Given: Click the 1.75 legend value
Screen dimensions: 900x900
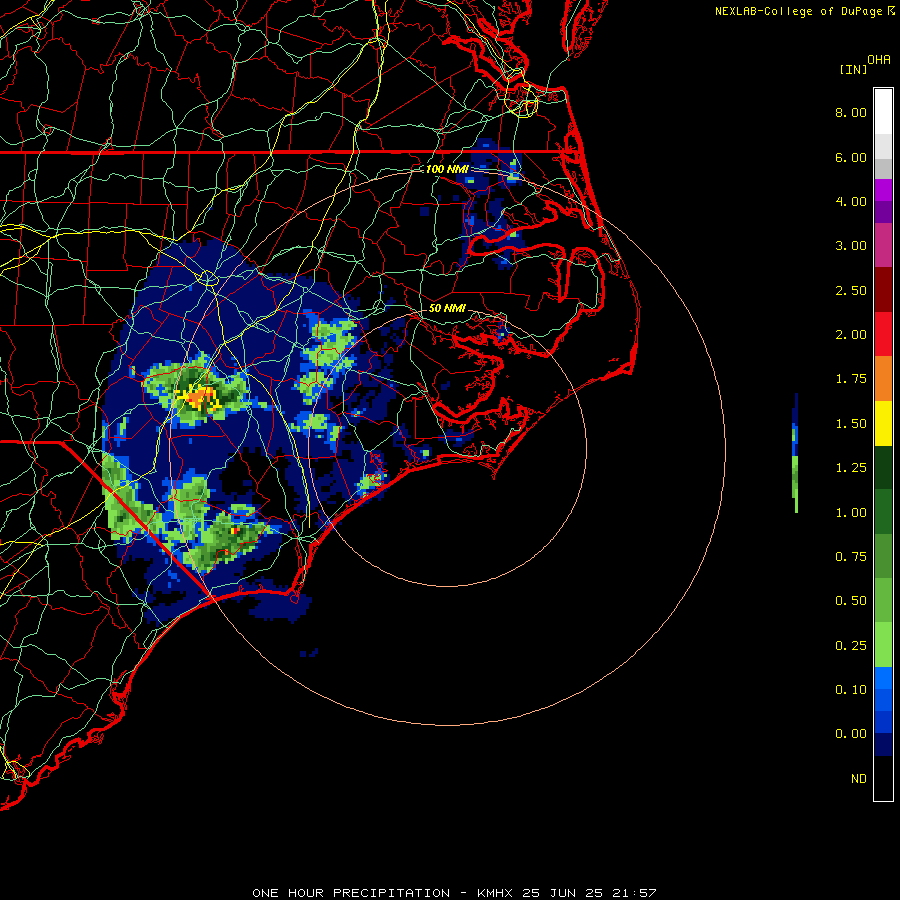Looking at the screenshot, I should click(851, 379).
